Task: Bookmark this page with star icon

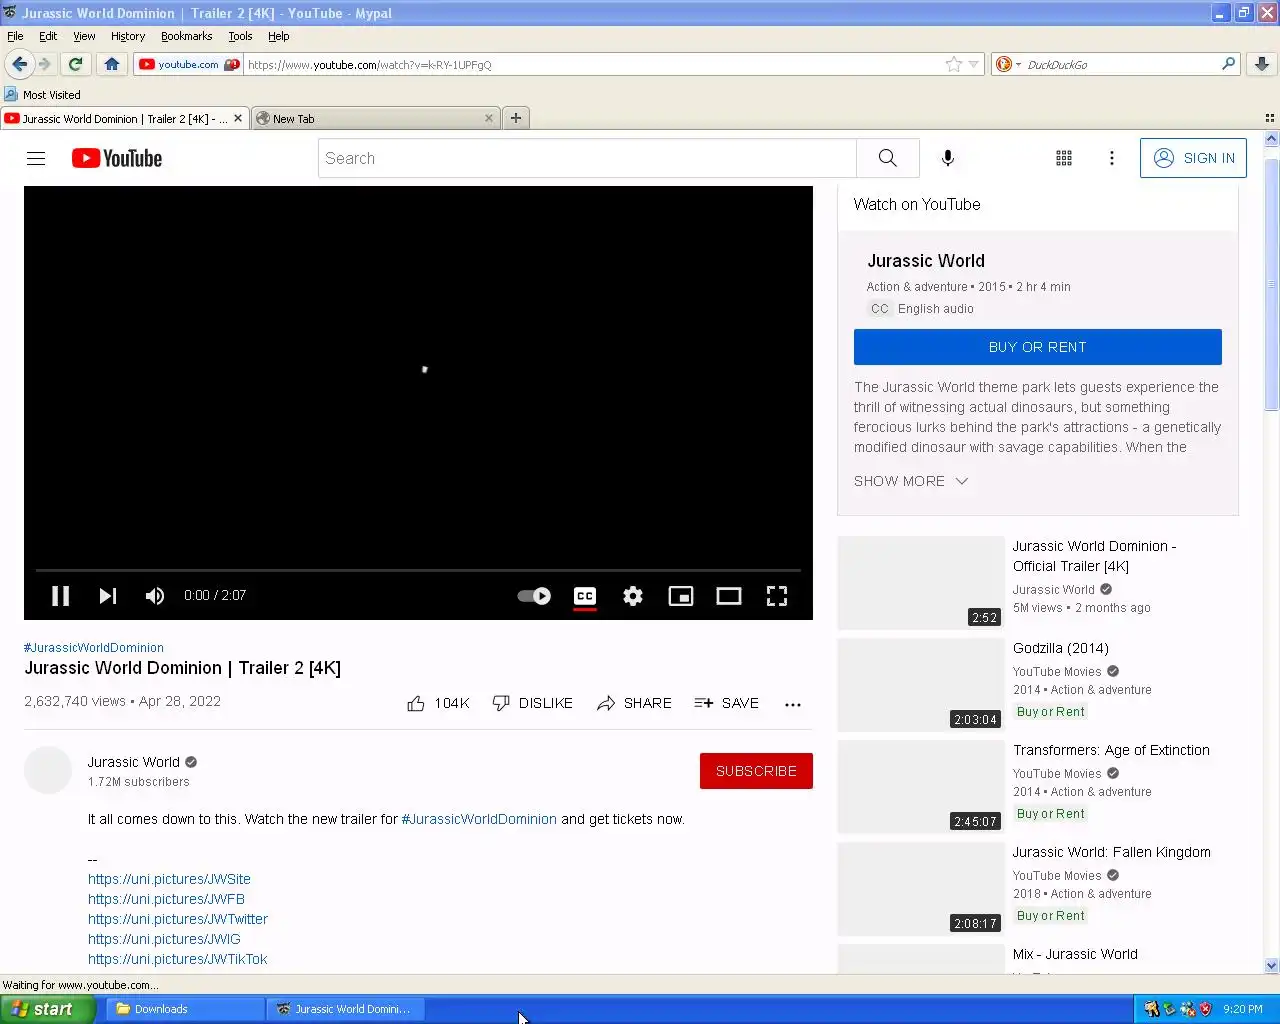Action: pyautogui.click(x=954, y=64)
